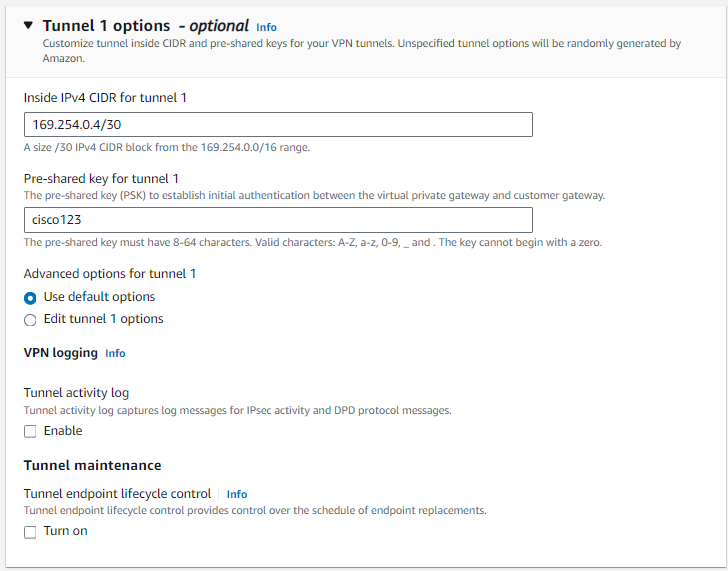
Task: Click the Tunnel 1 options heading text
Action: pos(112,26)
